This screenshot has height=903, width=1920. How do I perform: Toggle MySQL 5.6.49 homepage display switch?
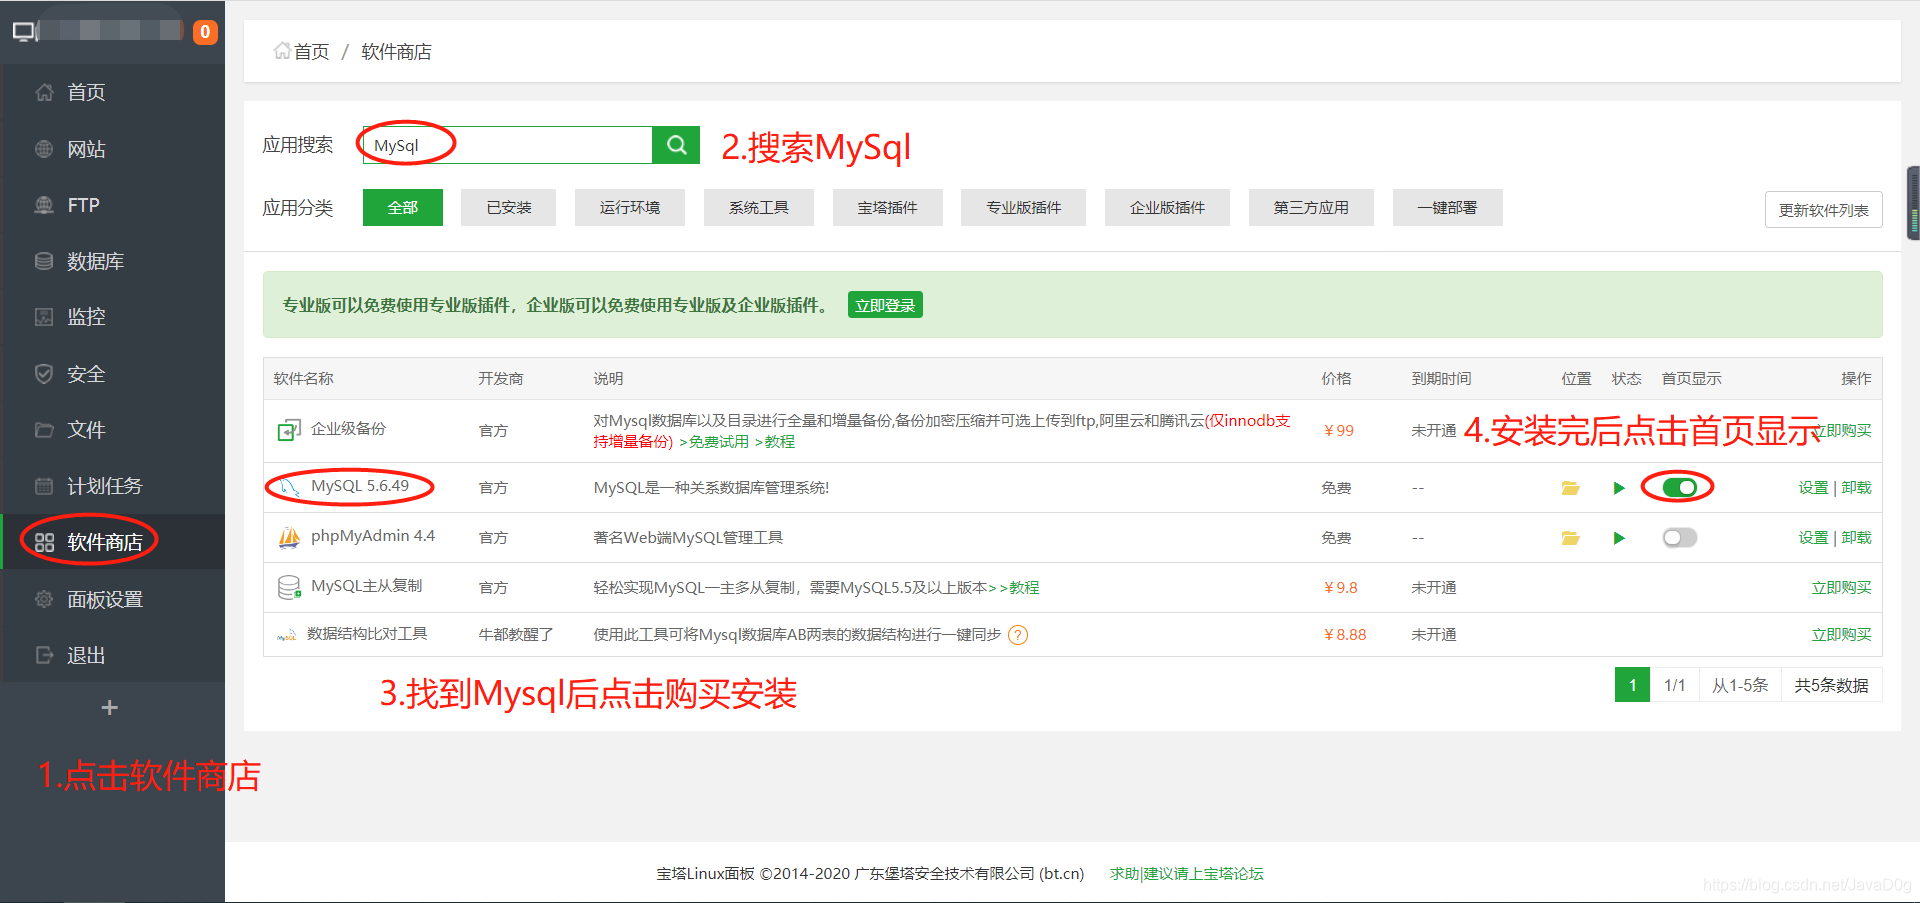tap(1680, 487)
